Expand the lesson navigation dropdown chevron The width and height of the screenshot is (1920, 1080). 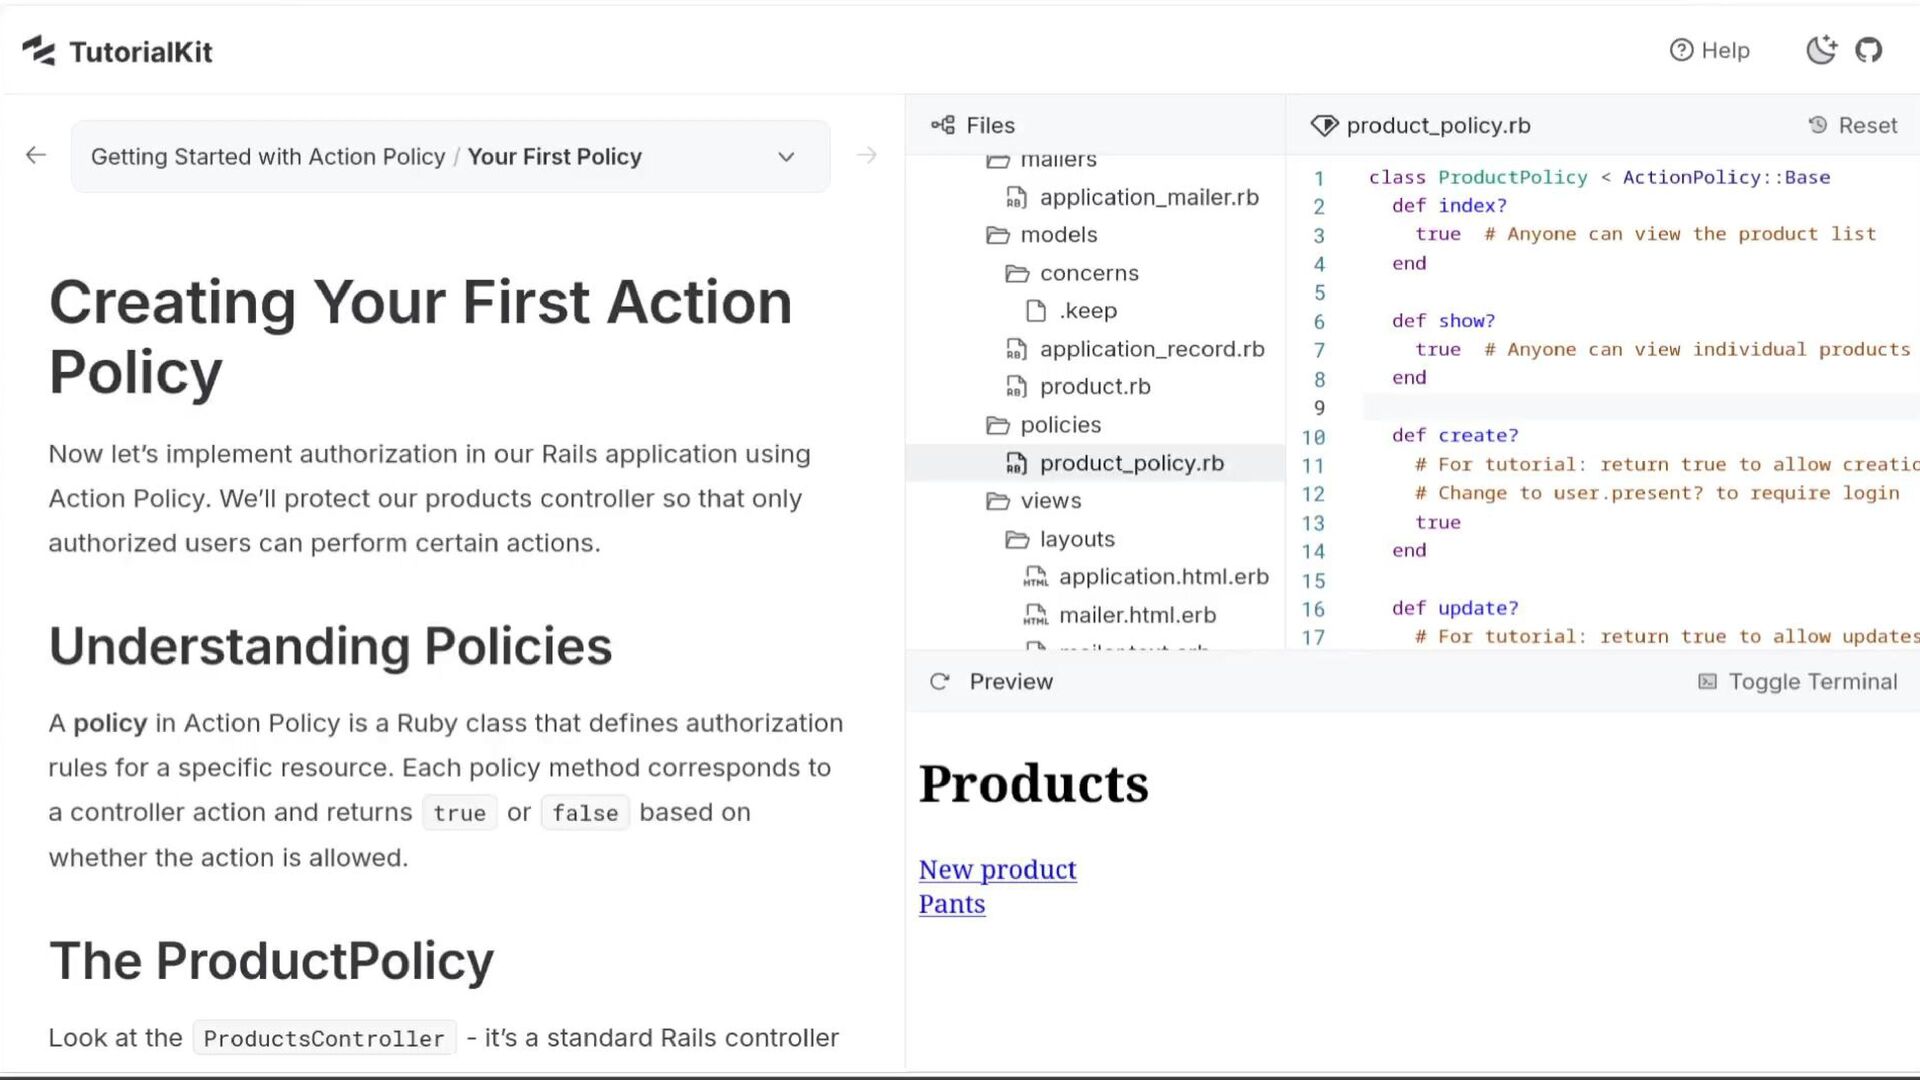tap(786, 157)
